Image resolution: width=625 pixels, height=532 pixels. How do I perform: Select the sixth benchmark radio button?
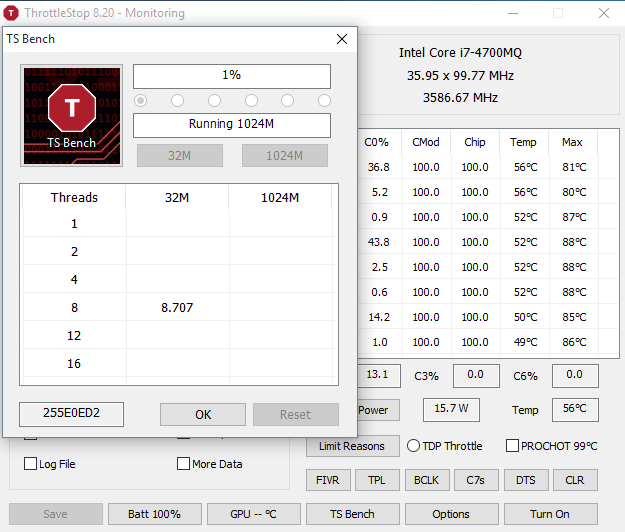click(324, 100)
